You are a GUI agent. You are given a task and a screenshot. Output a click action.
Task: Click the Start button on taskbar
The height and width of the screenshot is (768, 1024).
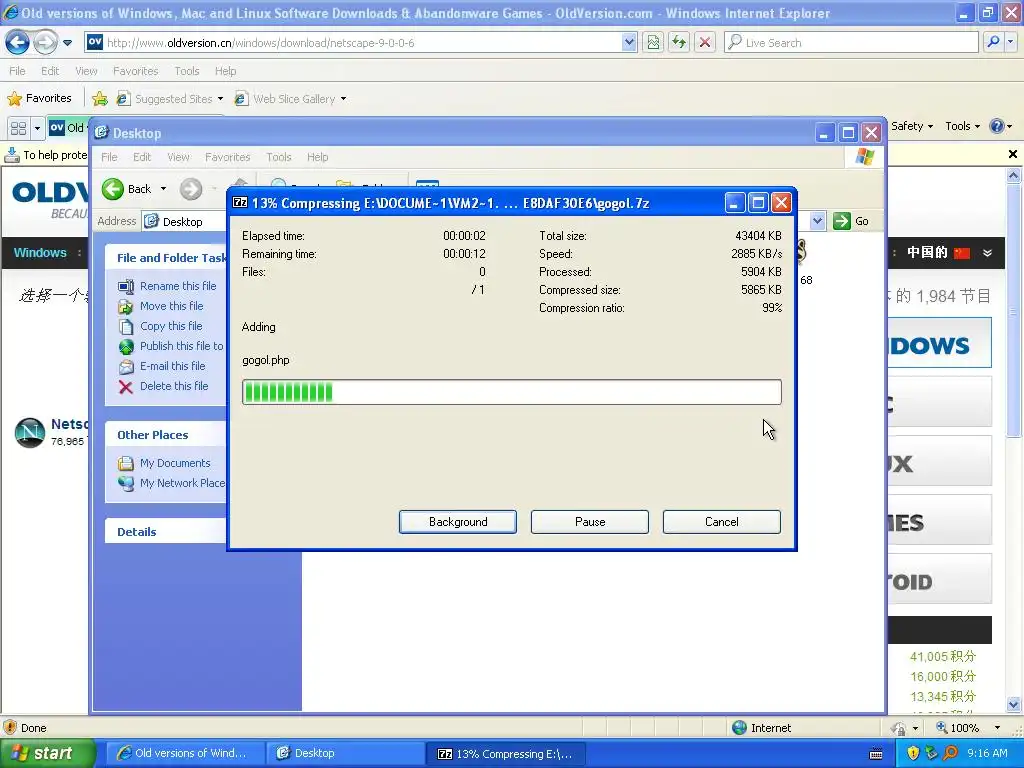tap(47, 754)
